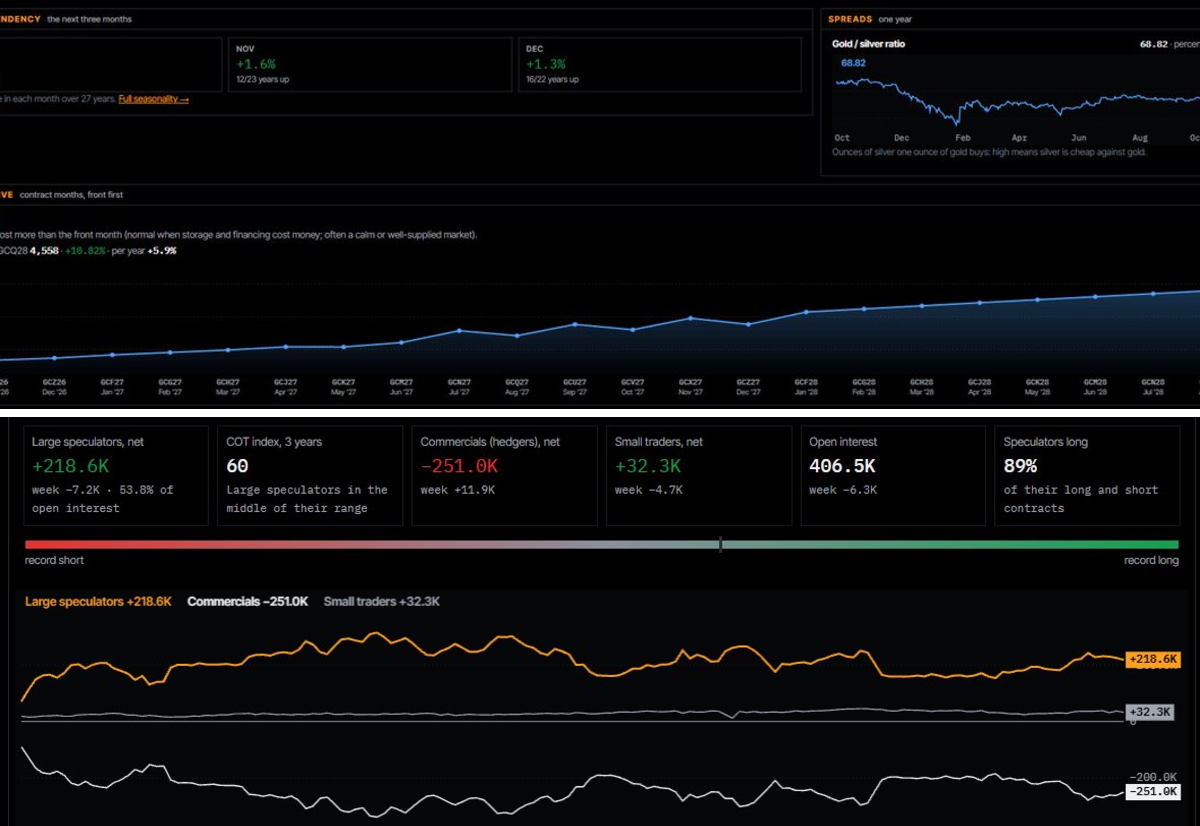Screen dimensions: 1200x826
Task: Open the 'Open interest' 406.5K card
Action: coord(892,475)
